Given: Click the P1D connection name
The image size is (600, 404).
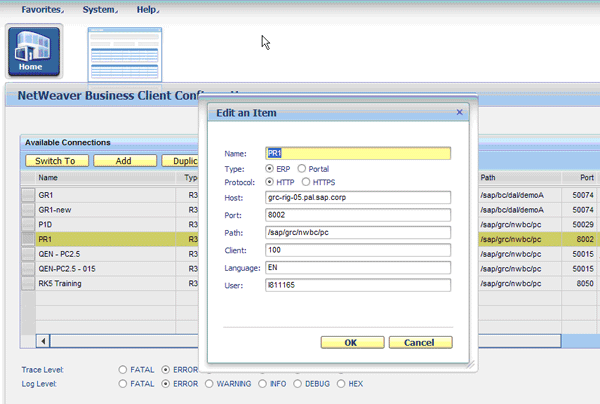Looking at the screenshot, I should coord(45,225).
